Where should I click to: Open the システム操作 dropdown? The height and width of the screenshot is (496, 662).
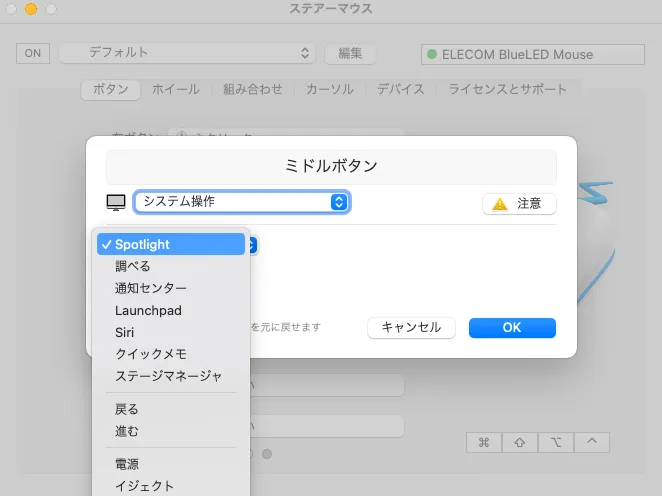241,202
